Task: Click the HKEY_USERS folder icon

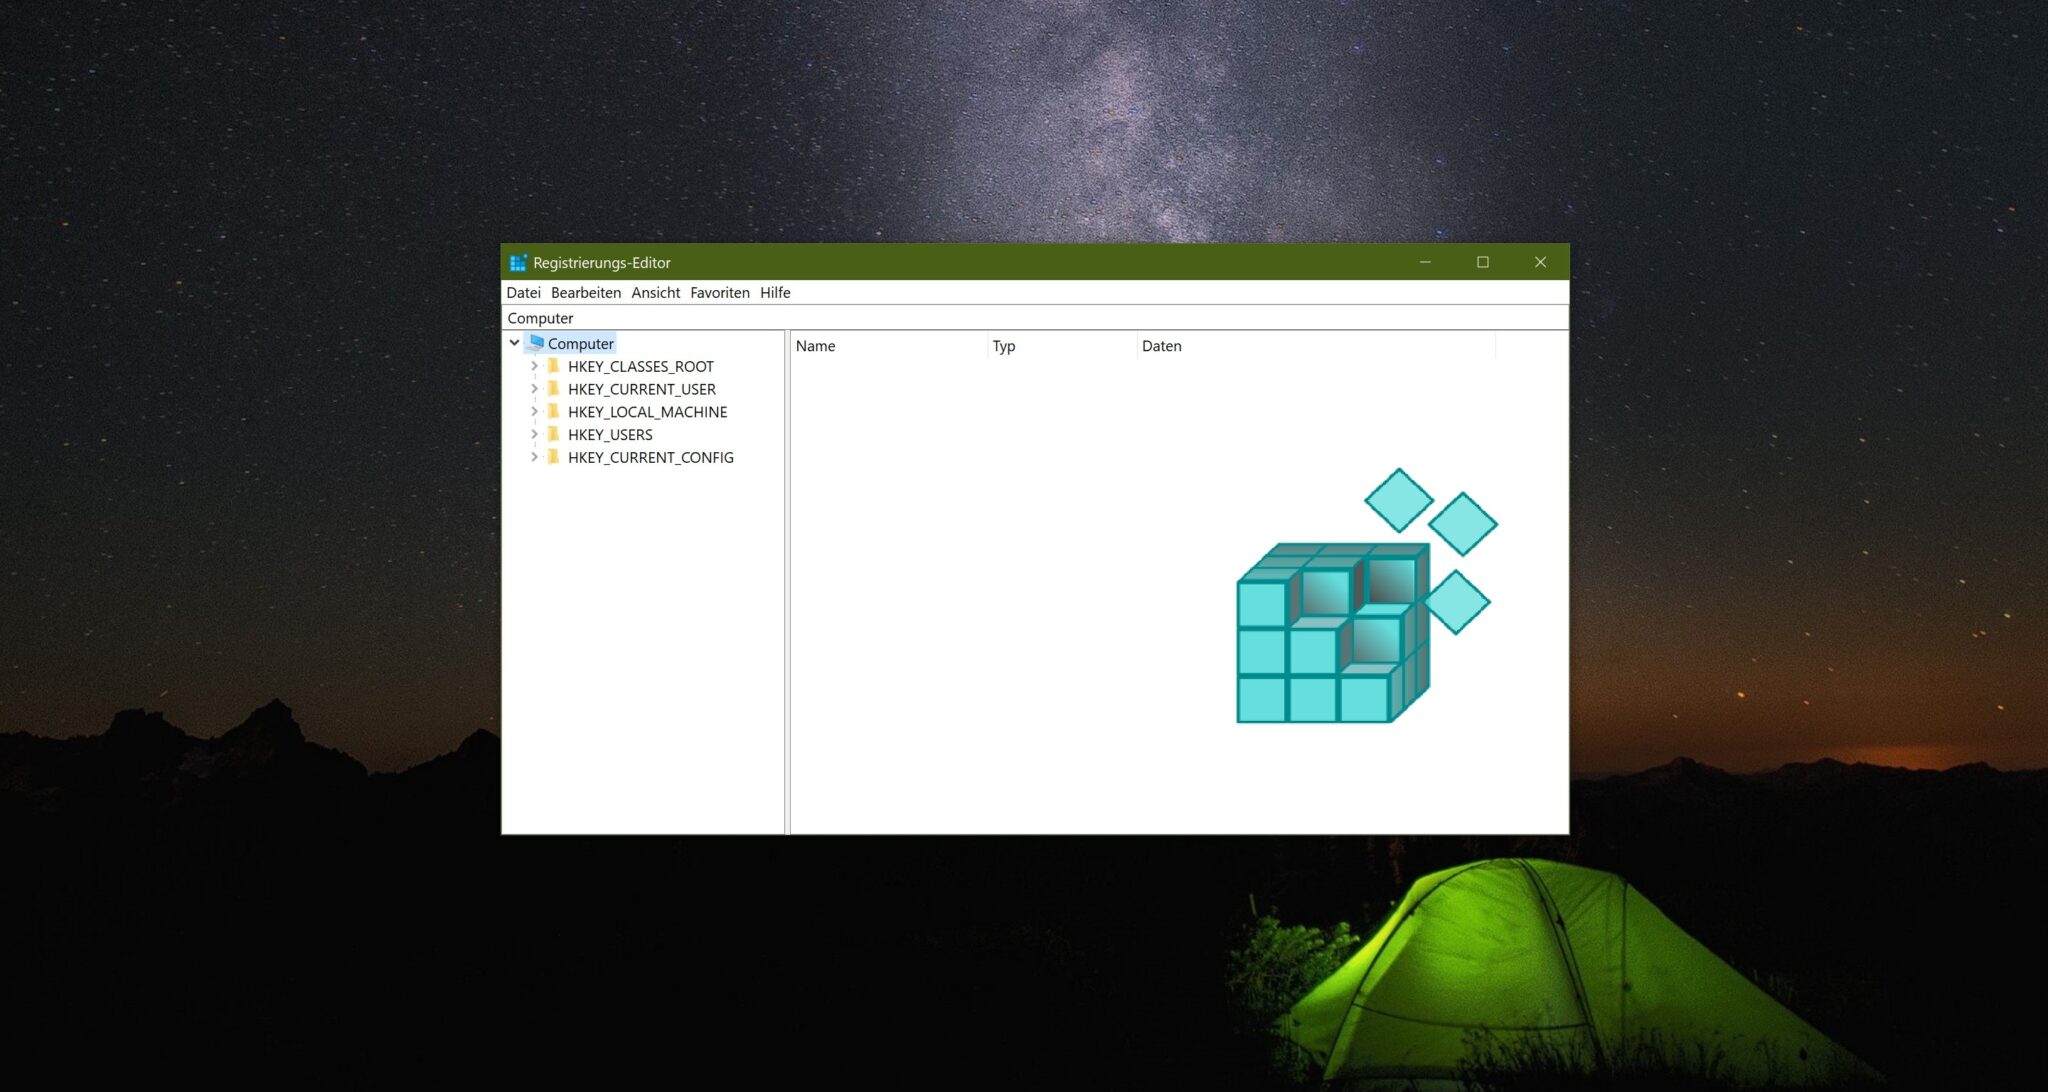Action: pos(556,434)
